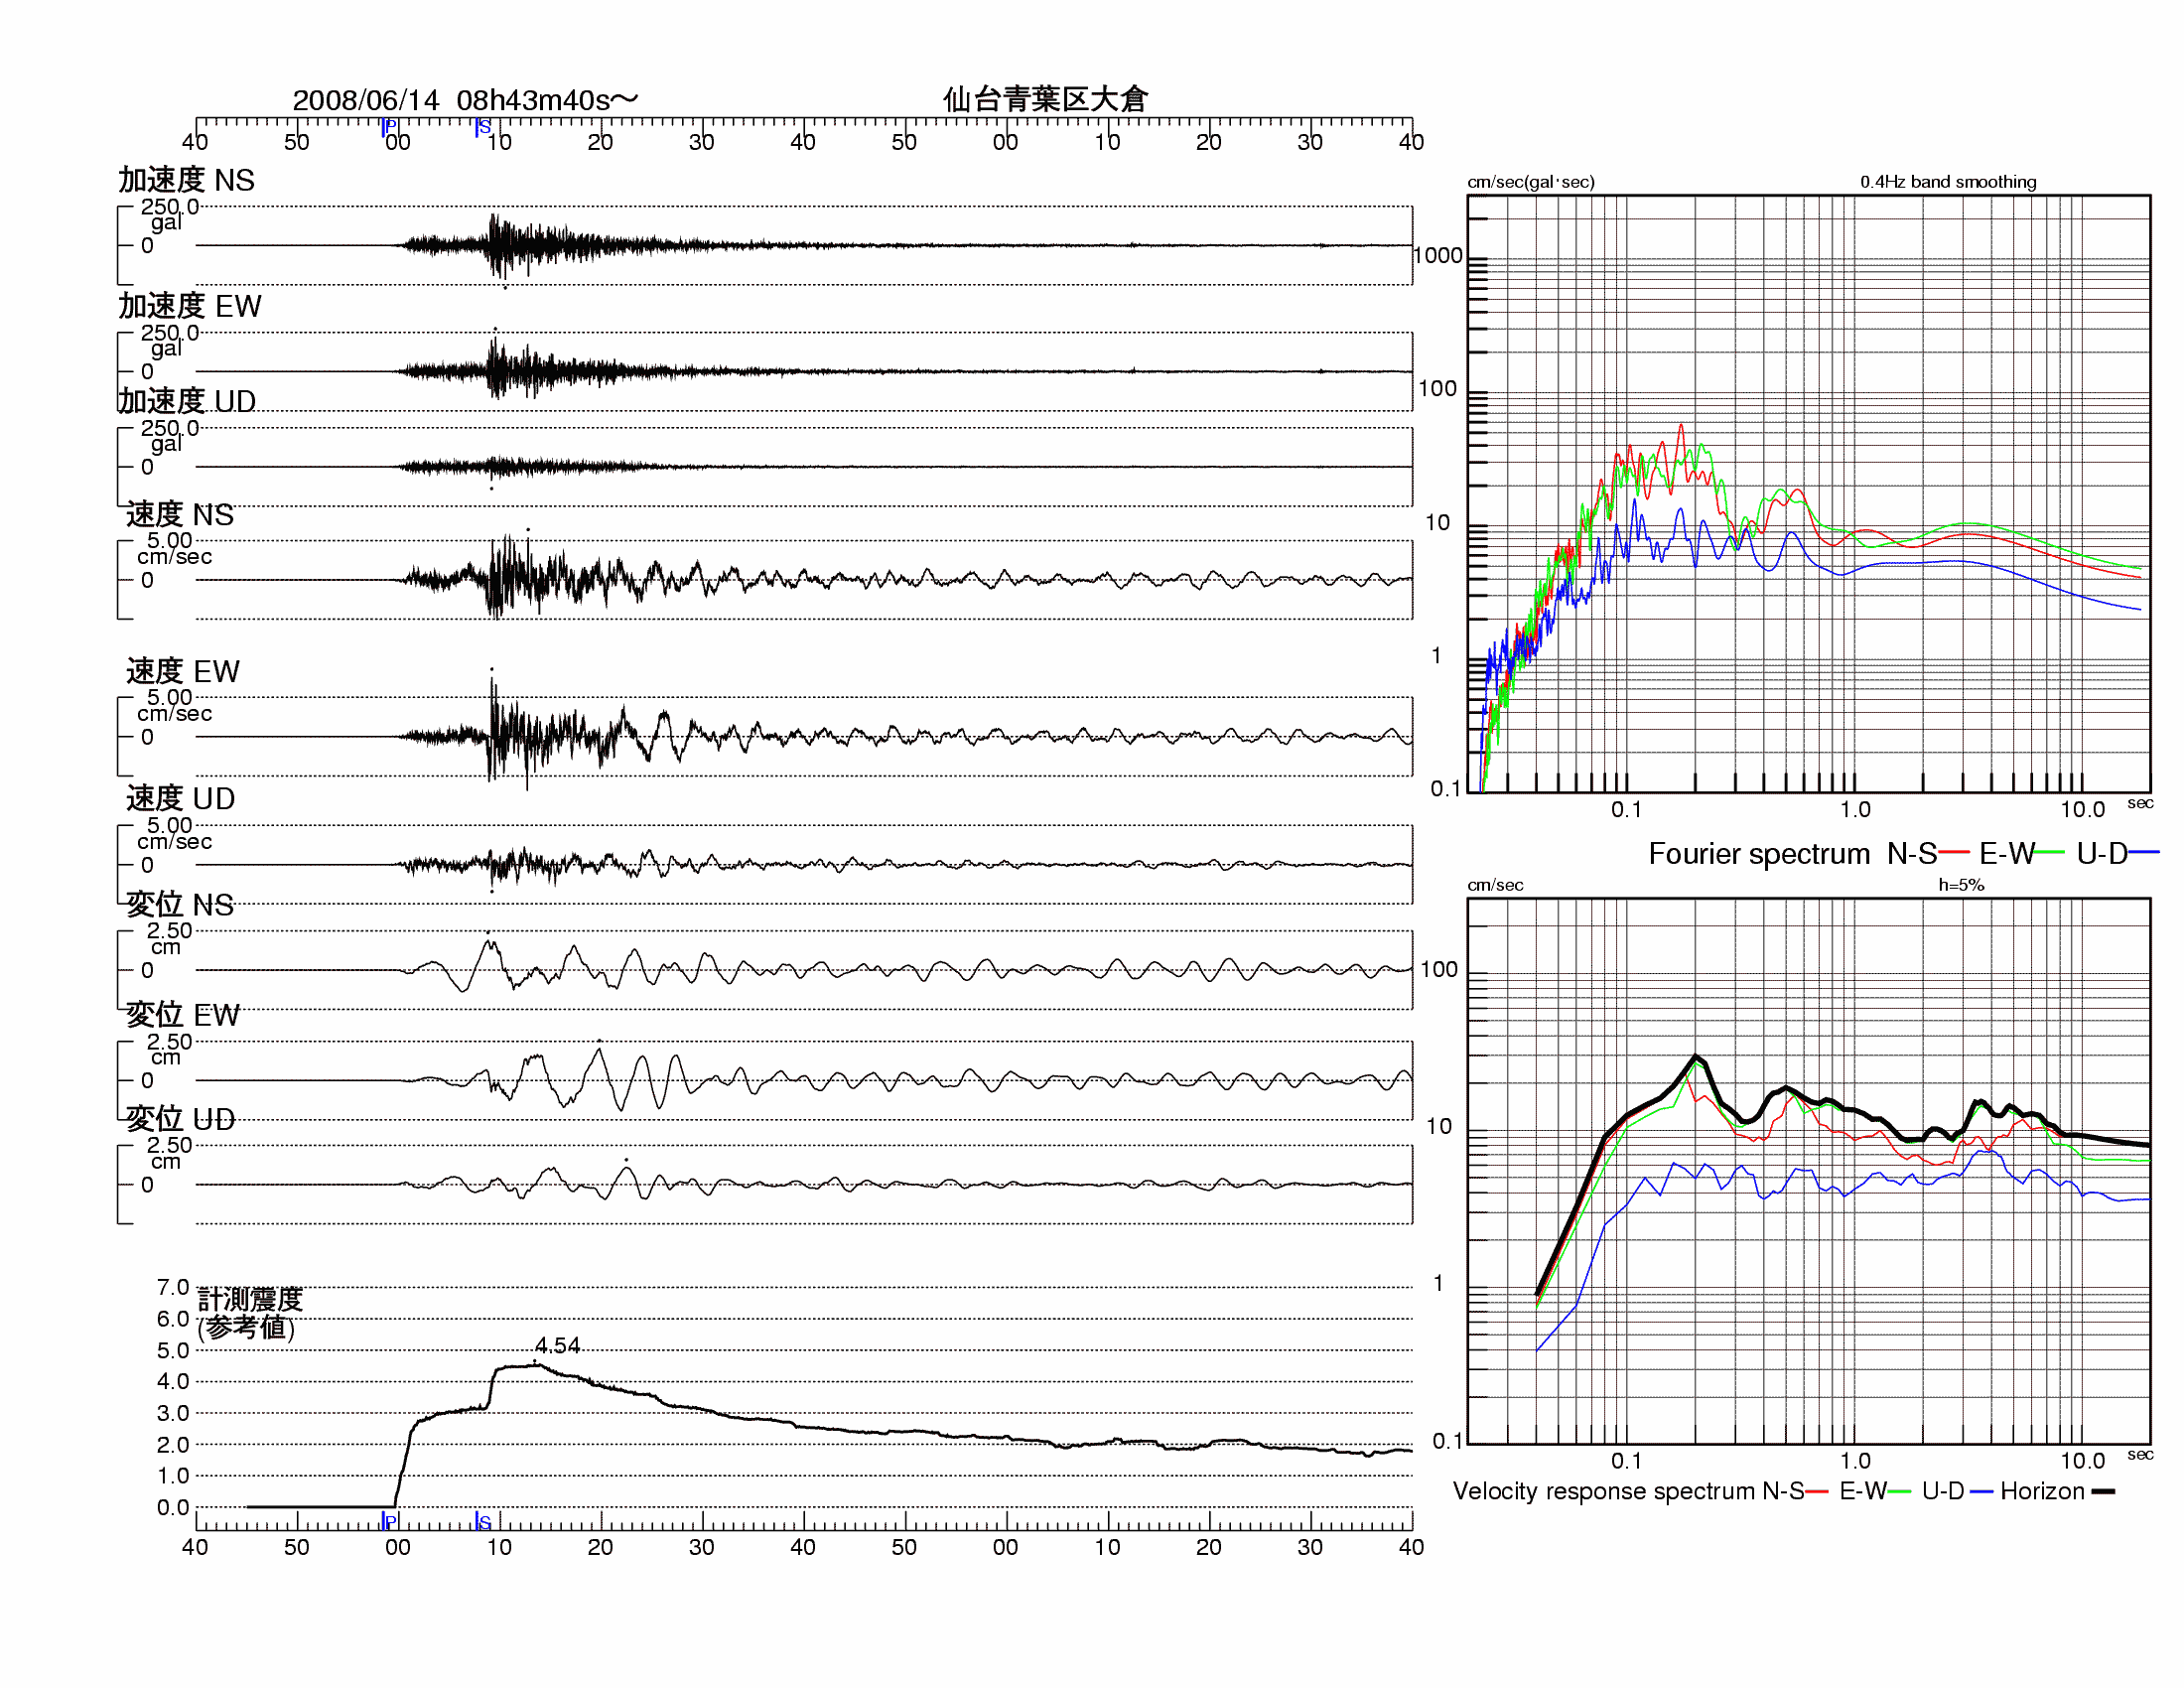Click the 速度 NS waveform label
This screenshot has width=2184, height=1688.
pyautogui.click(x=180, y=514)
